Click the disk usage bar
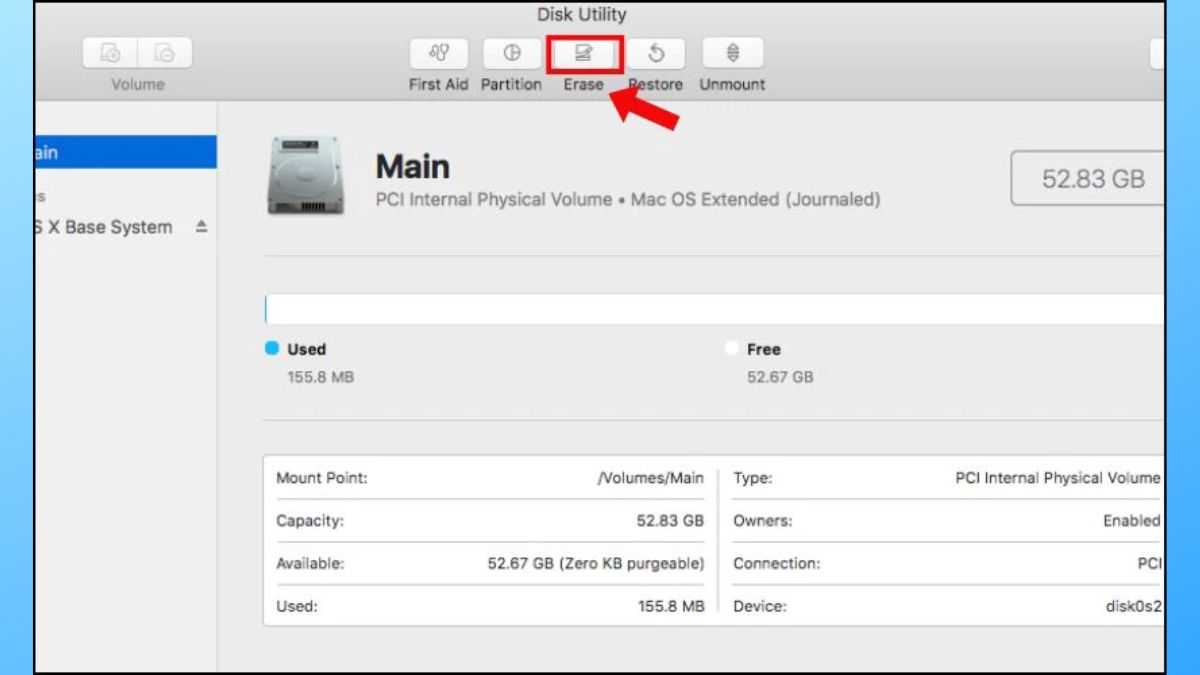Image resolution: width=1200 pixels, height=675 pixels. click(714, 309)
